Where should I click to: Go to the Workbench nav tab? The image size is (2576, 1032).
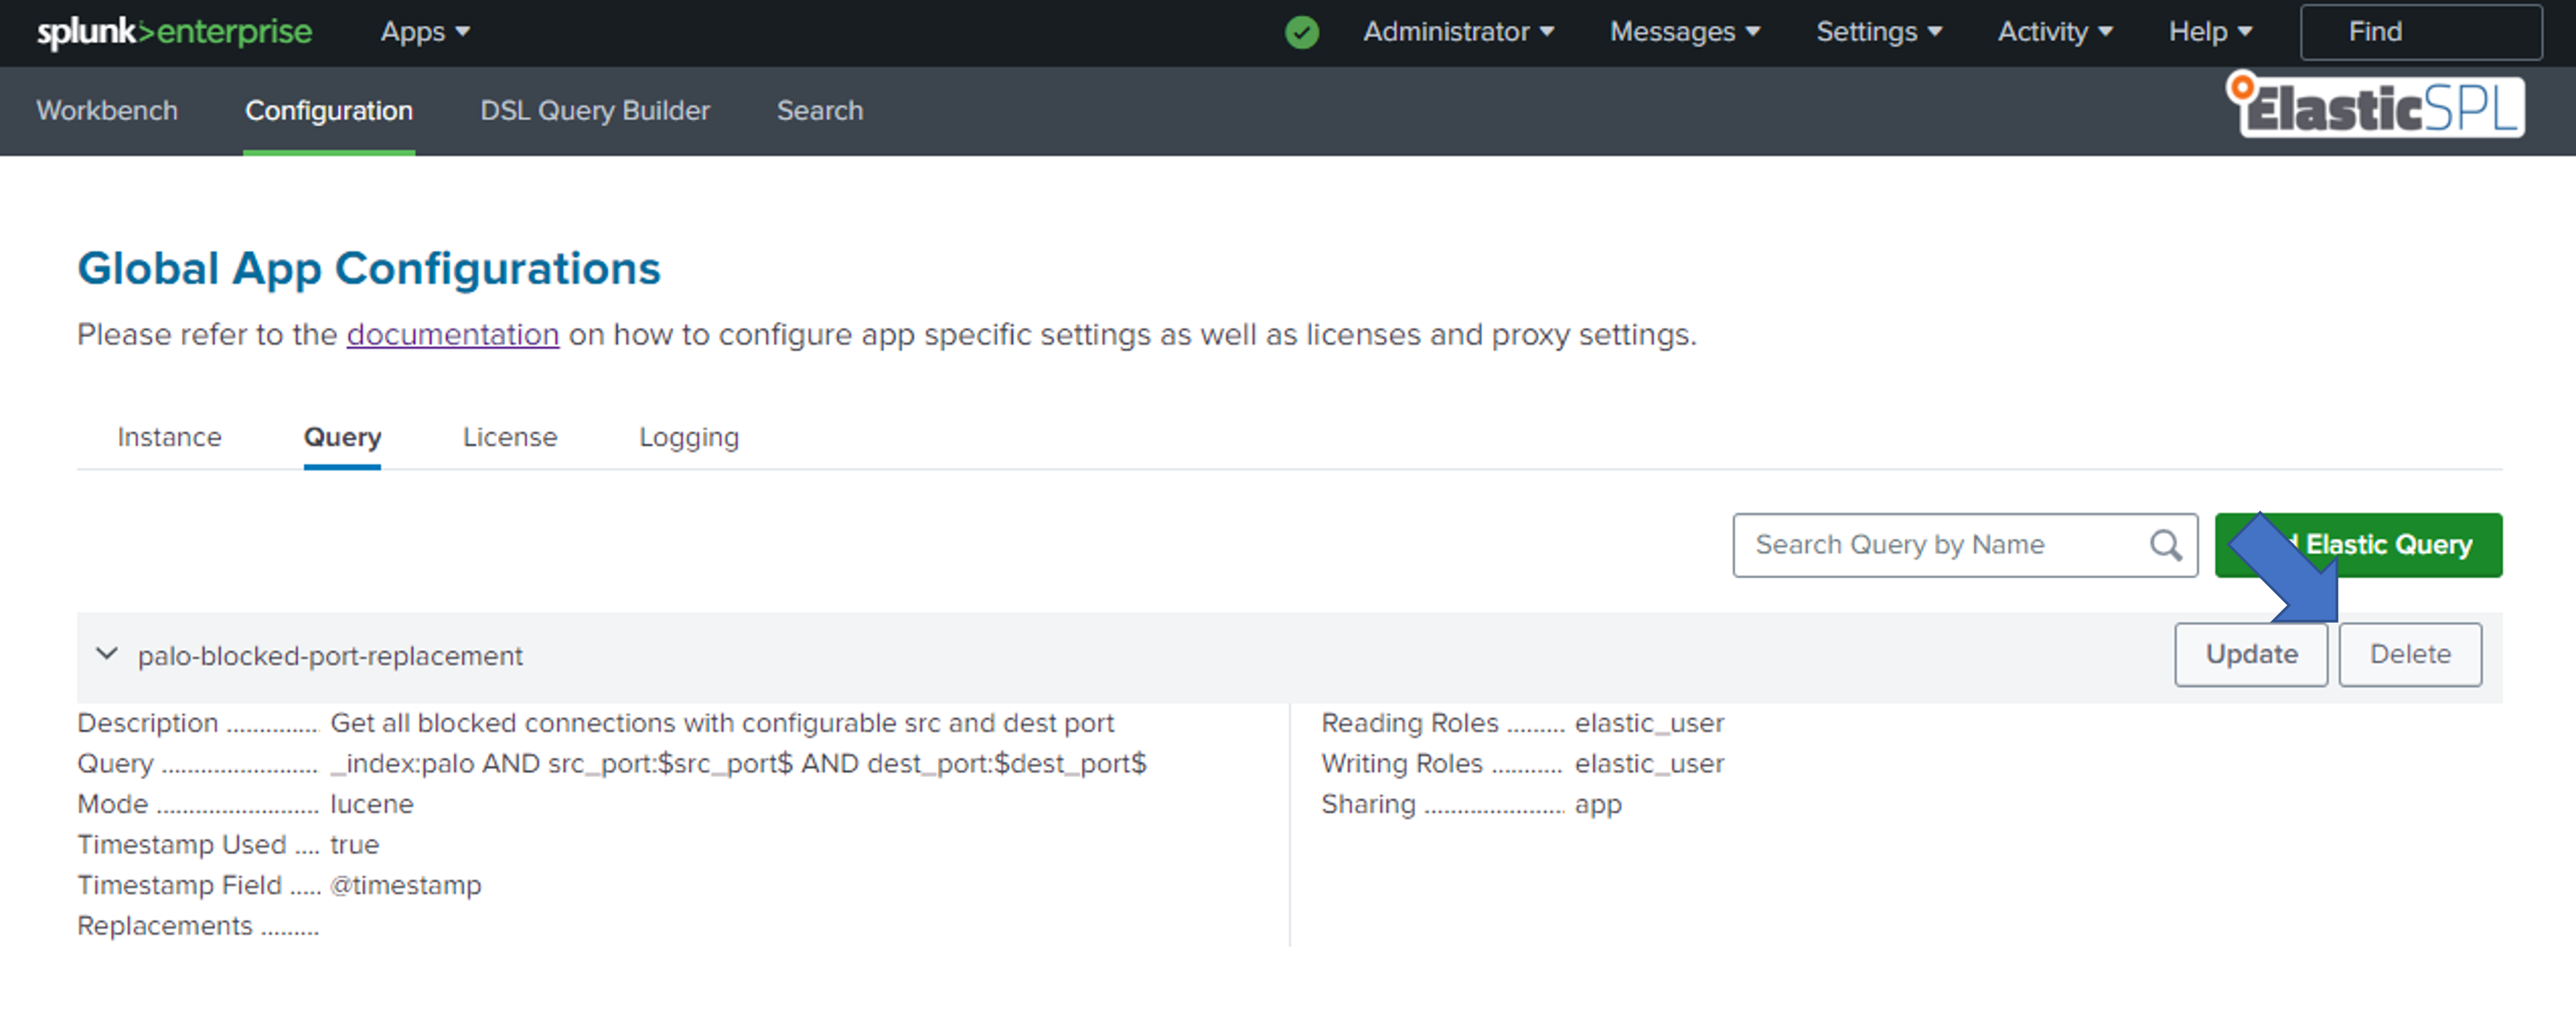click(107, 110)
